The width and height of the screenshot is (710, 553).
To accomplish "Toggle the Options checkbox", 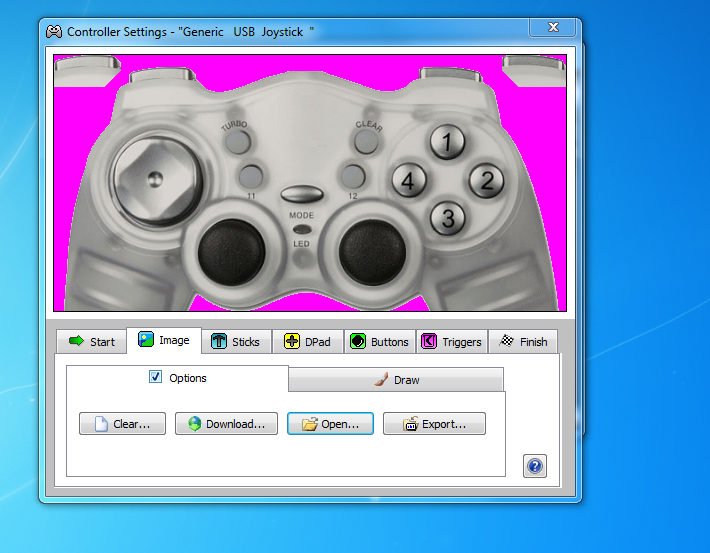I will click(155, 377).
